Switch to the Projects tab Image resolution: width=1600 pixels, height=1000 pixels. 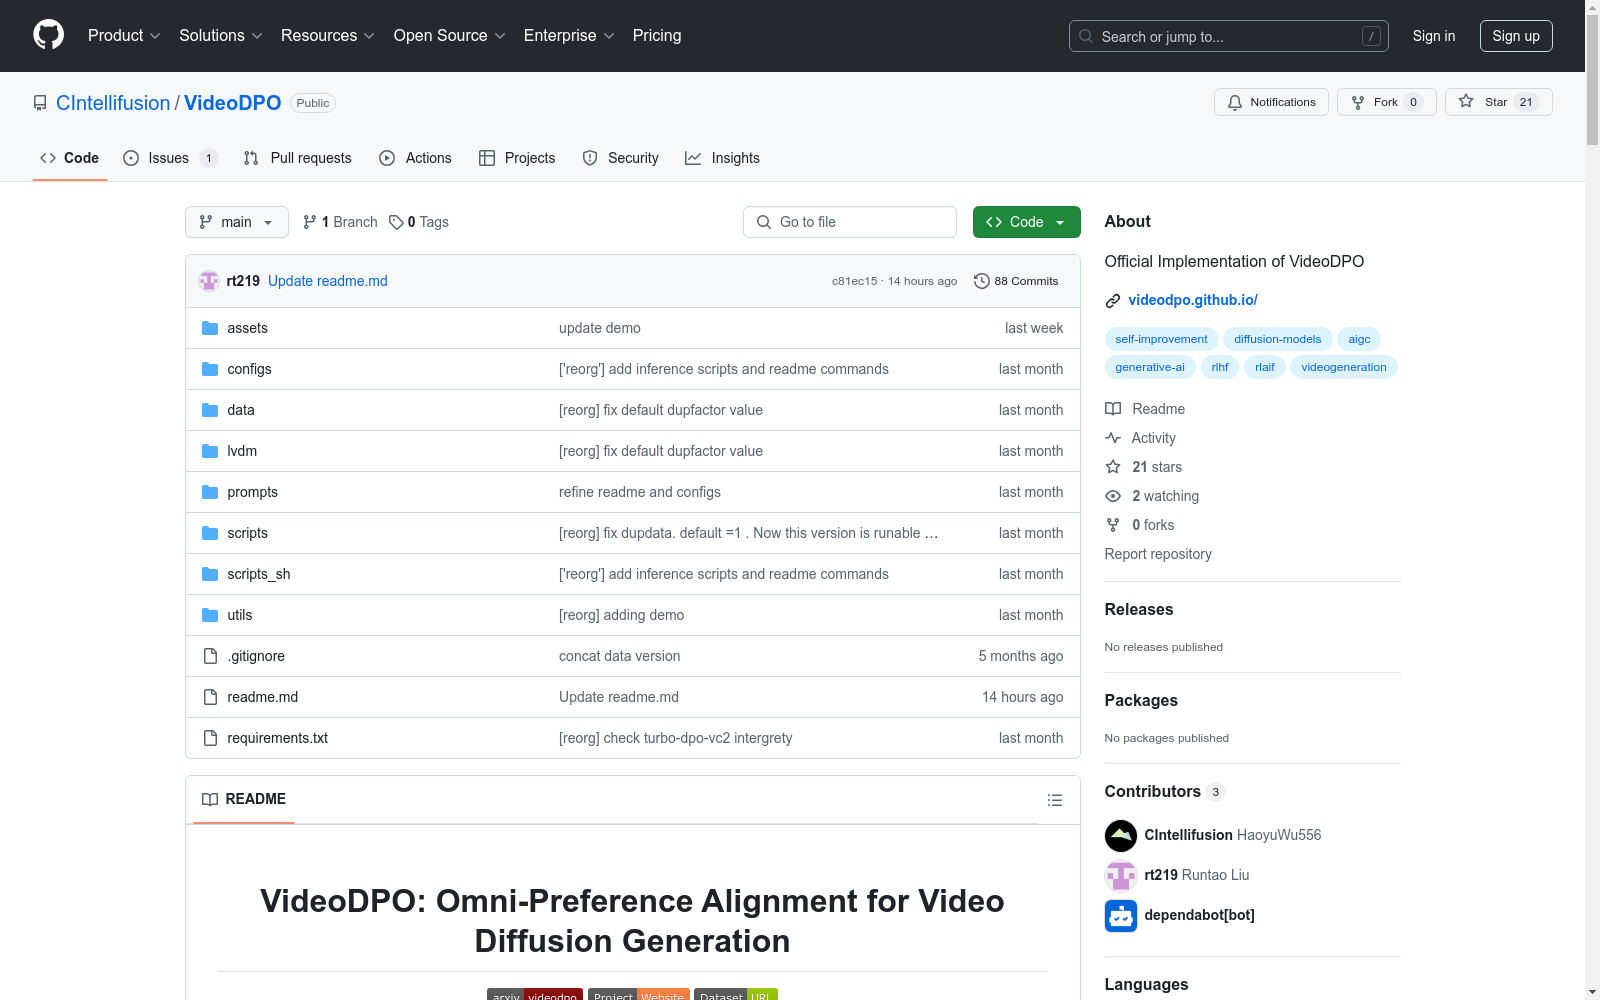pos(517,158)
